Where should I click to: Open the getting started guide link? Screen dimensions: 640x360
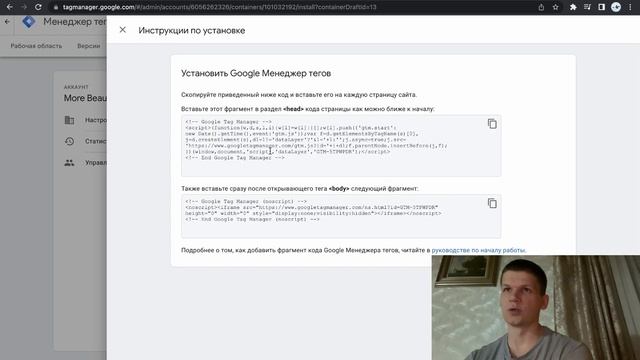pos(478,250)
